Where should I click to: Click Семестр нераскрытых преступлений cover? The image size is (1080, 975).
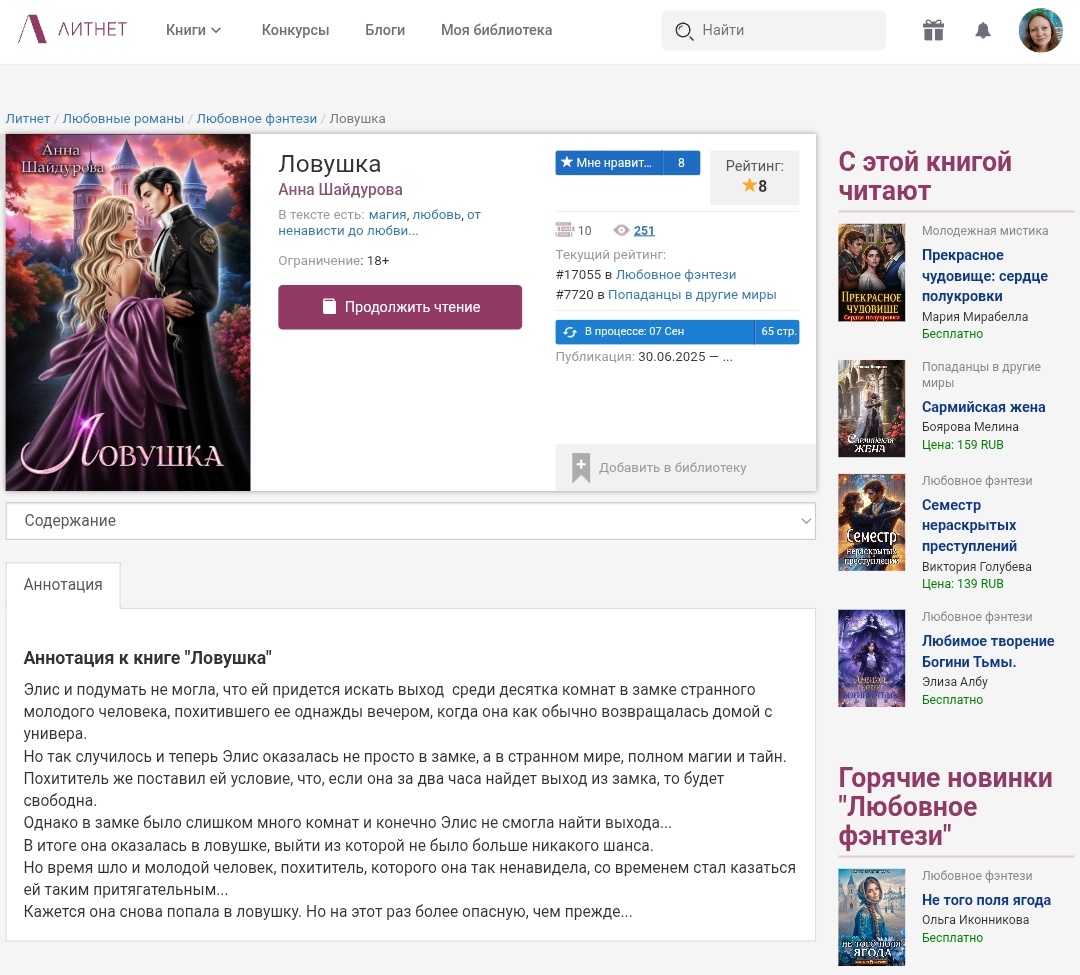point(871,523)
